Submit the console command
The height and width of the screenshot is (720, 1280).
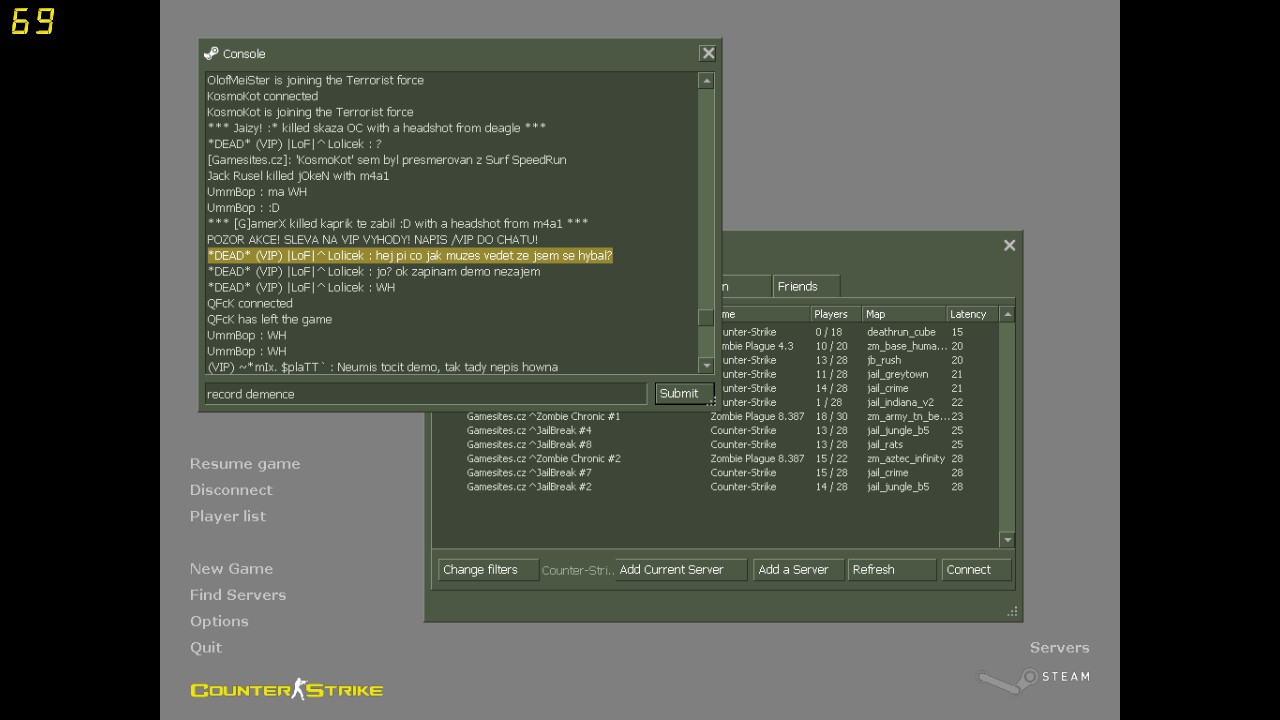684,393
